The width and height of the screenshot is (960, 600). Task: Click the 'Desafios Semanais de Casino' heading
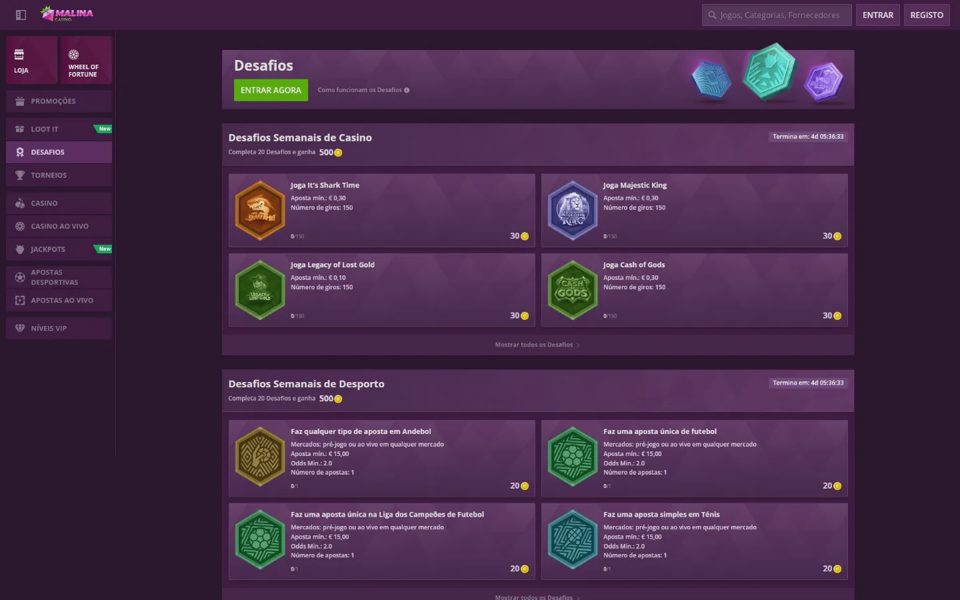(300, 138)
